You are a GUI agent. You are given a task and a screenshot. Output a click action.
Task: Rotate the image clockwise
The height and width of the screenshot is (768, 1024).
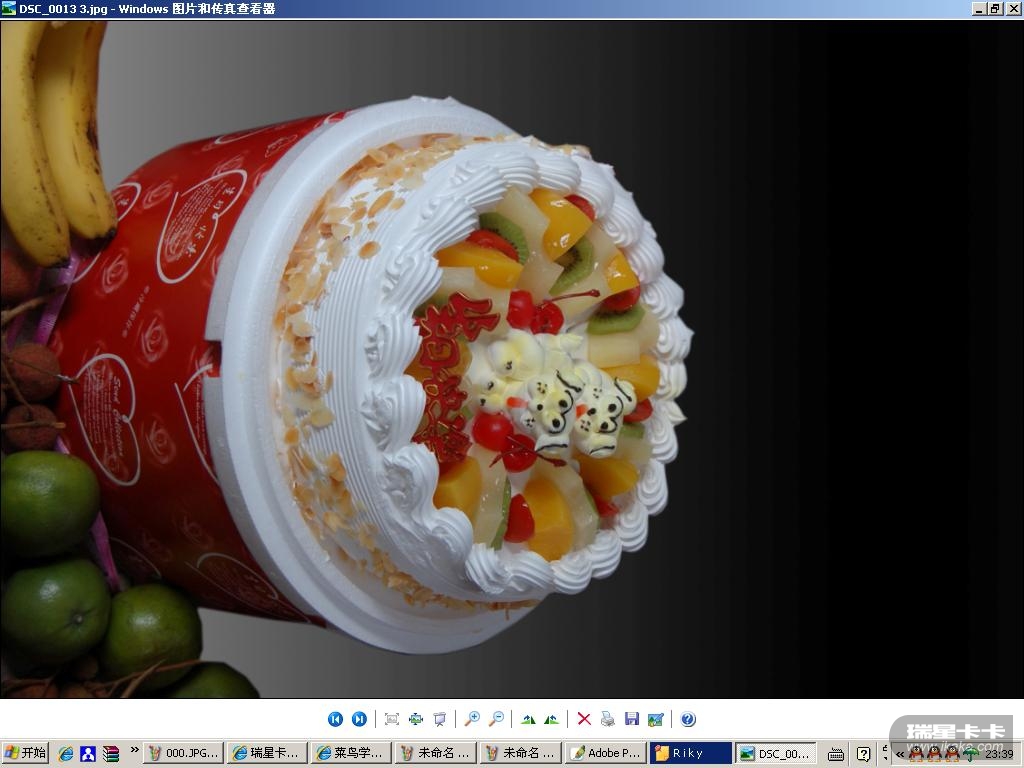tap(528, 719)
